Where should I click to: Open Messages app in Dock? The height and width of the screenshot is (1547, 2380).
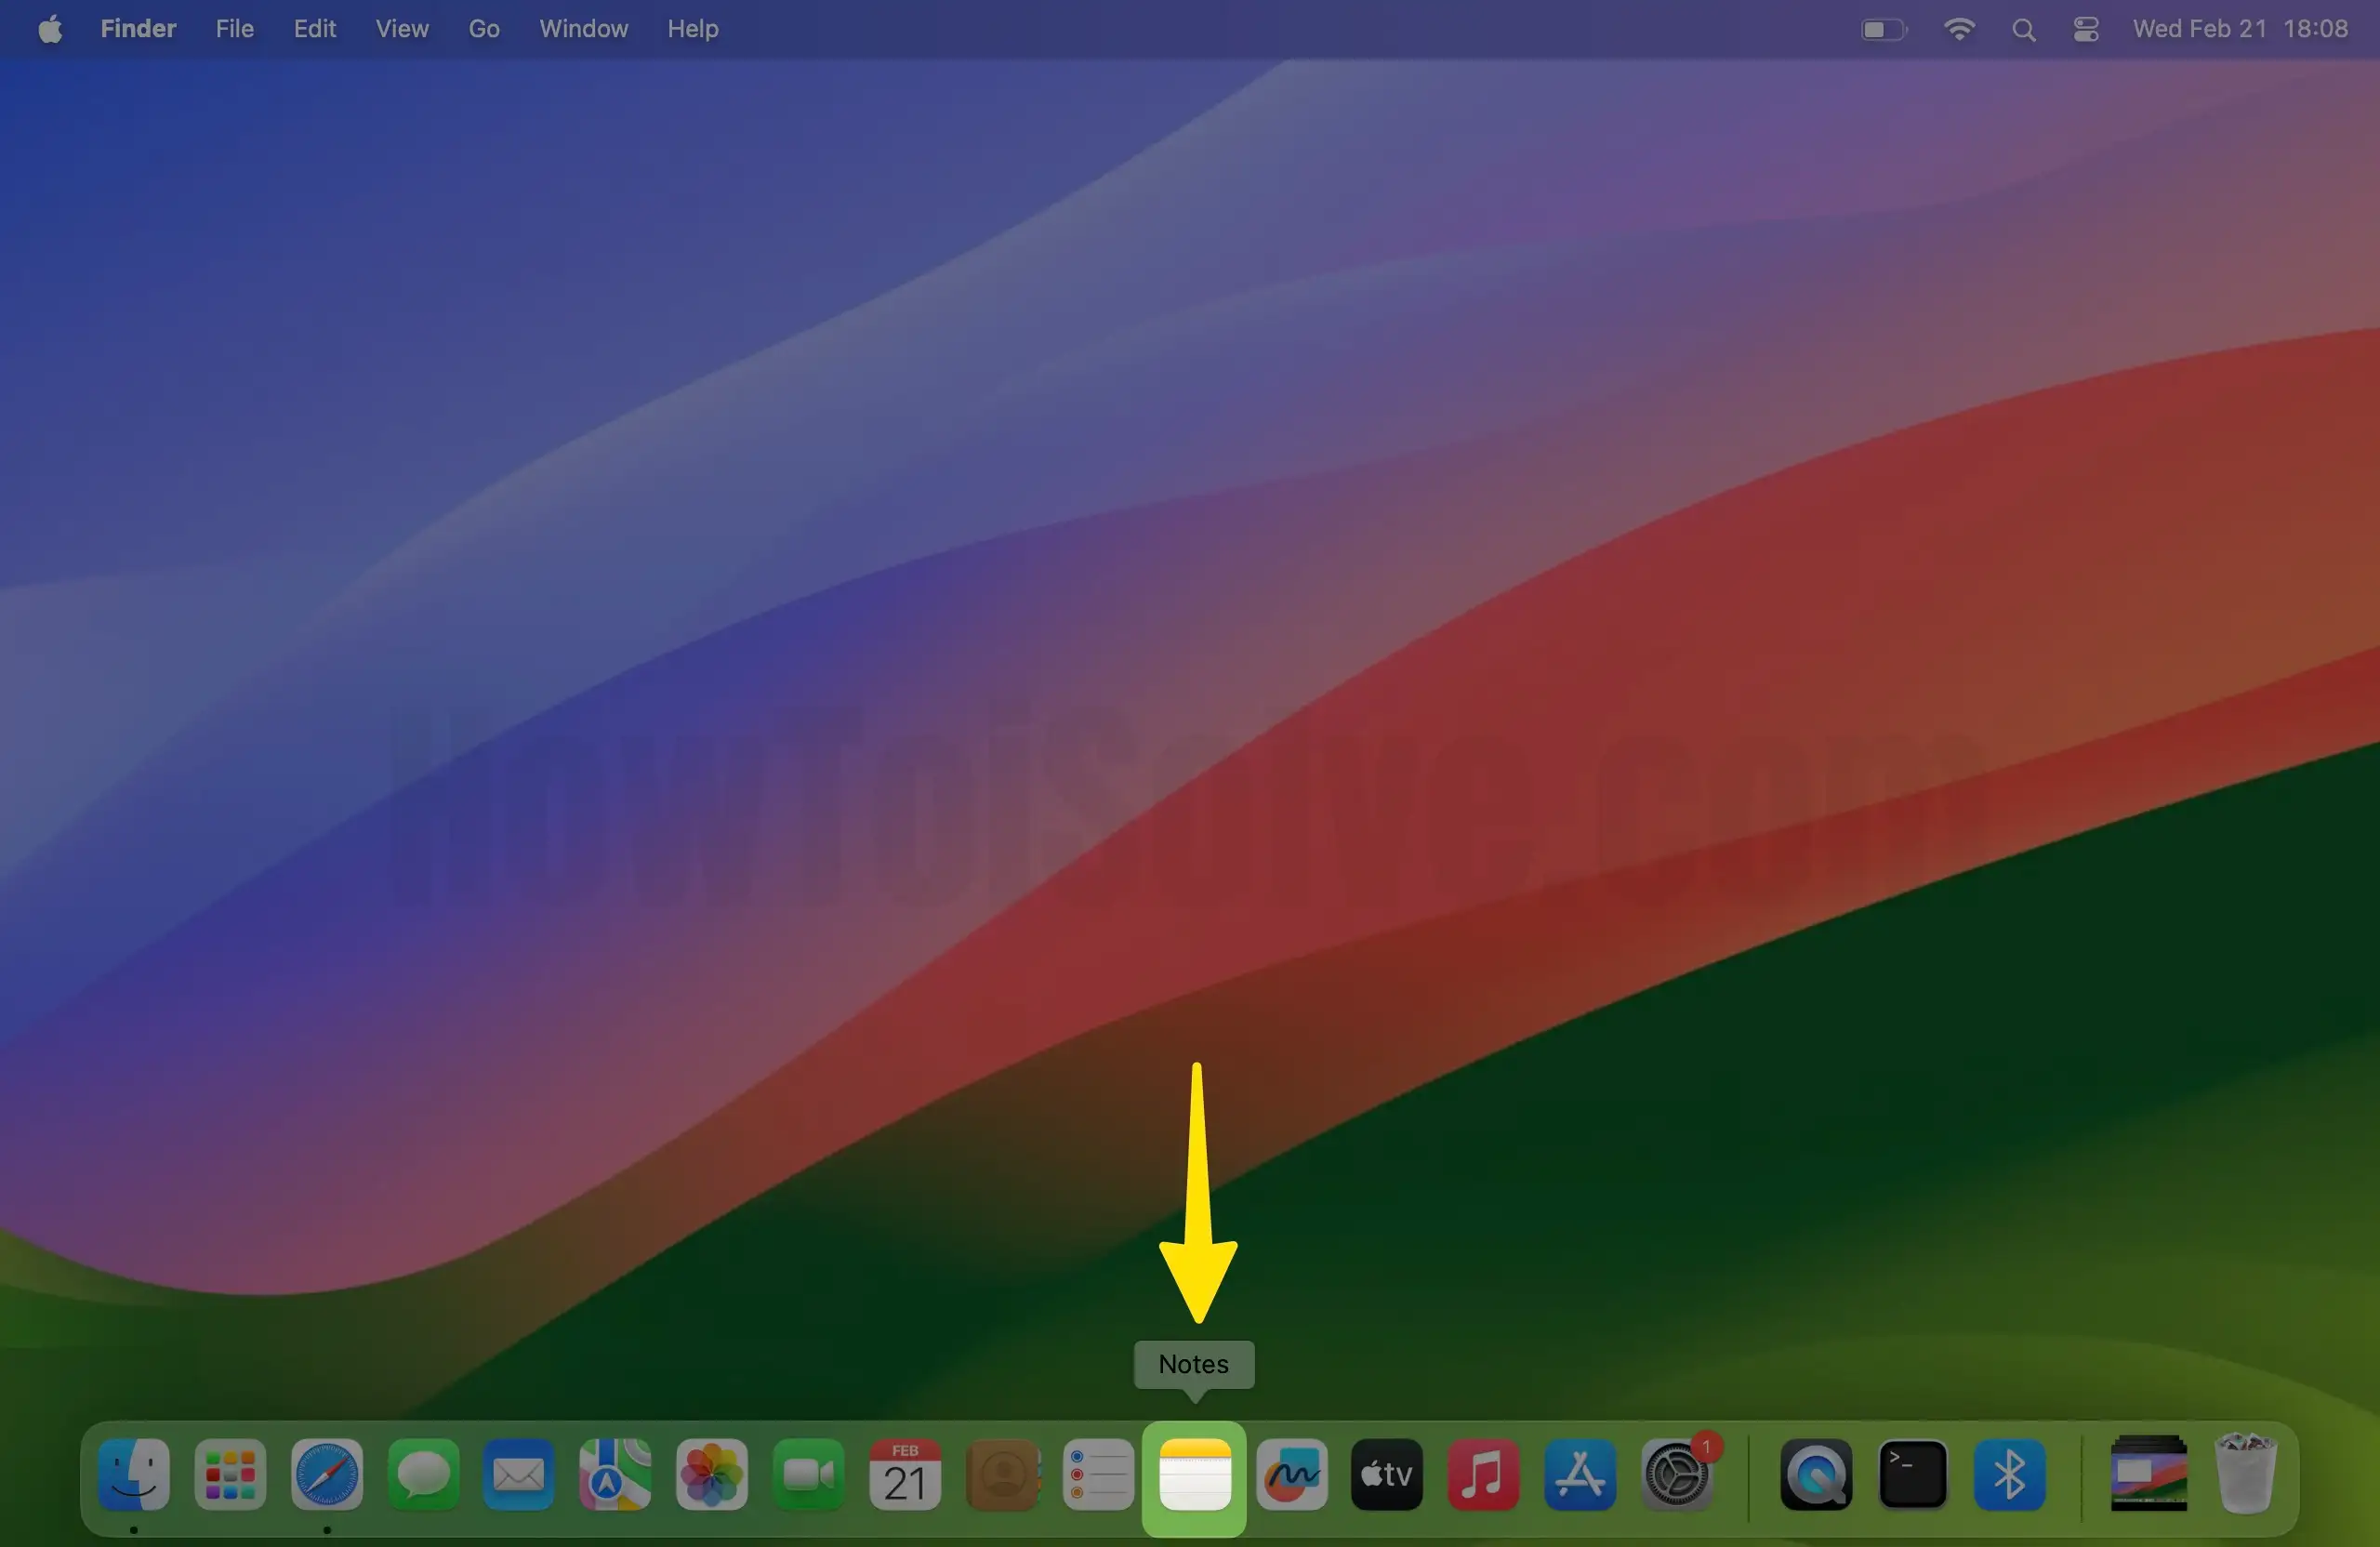(x=423, y=1475)
